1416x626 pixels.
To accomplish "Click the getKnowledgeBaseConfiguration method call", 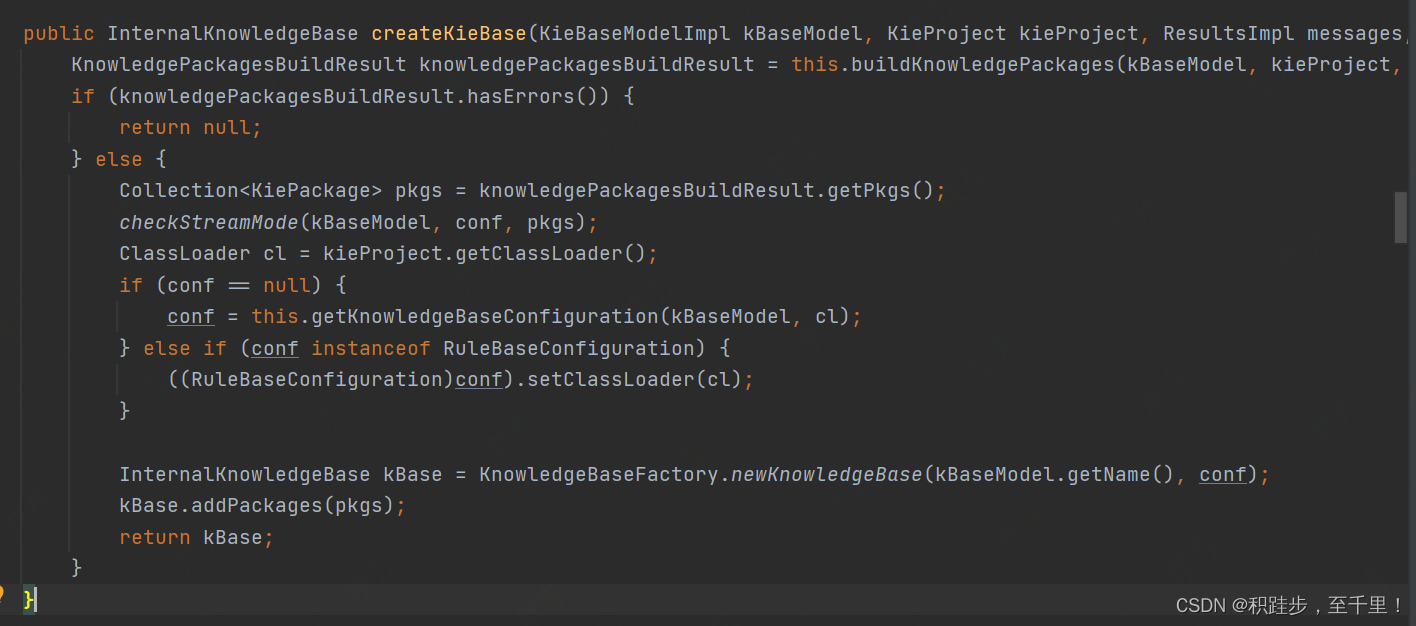I will click(485, 317).
